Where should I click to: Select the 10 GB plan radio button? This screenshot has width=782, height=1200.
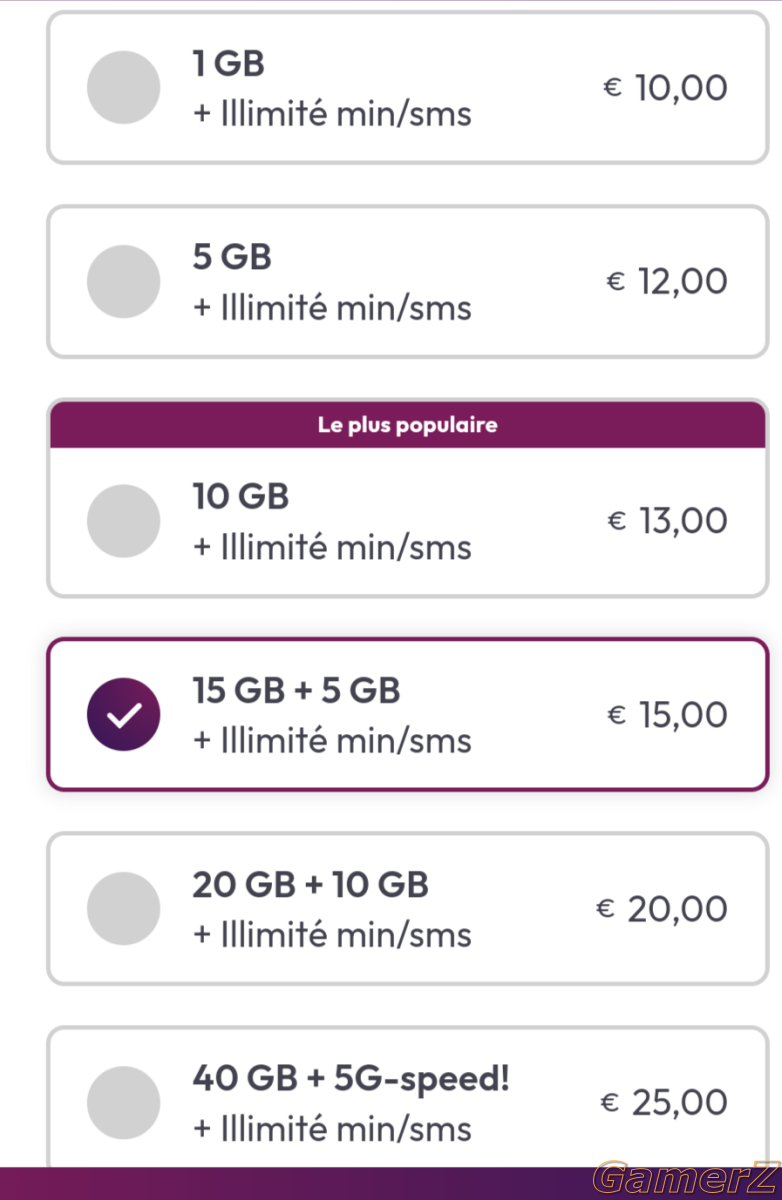coord(124,522)
